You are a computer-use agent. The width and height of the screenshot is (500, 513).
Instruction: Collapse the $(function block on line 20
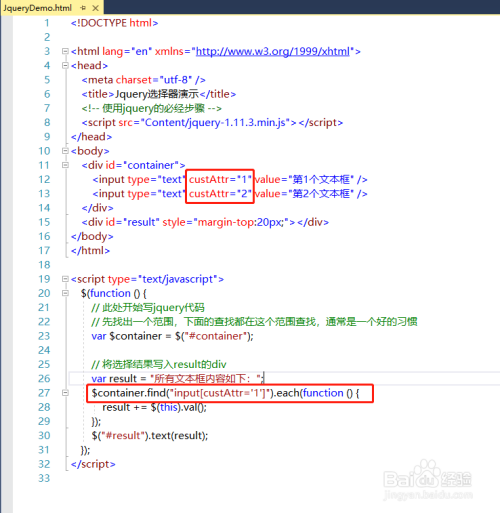coord(65,293)
